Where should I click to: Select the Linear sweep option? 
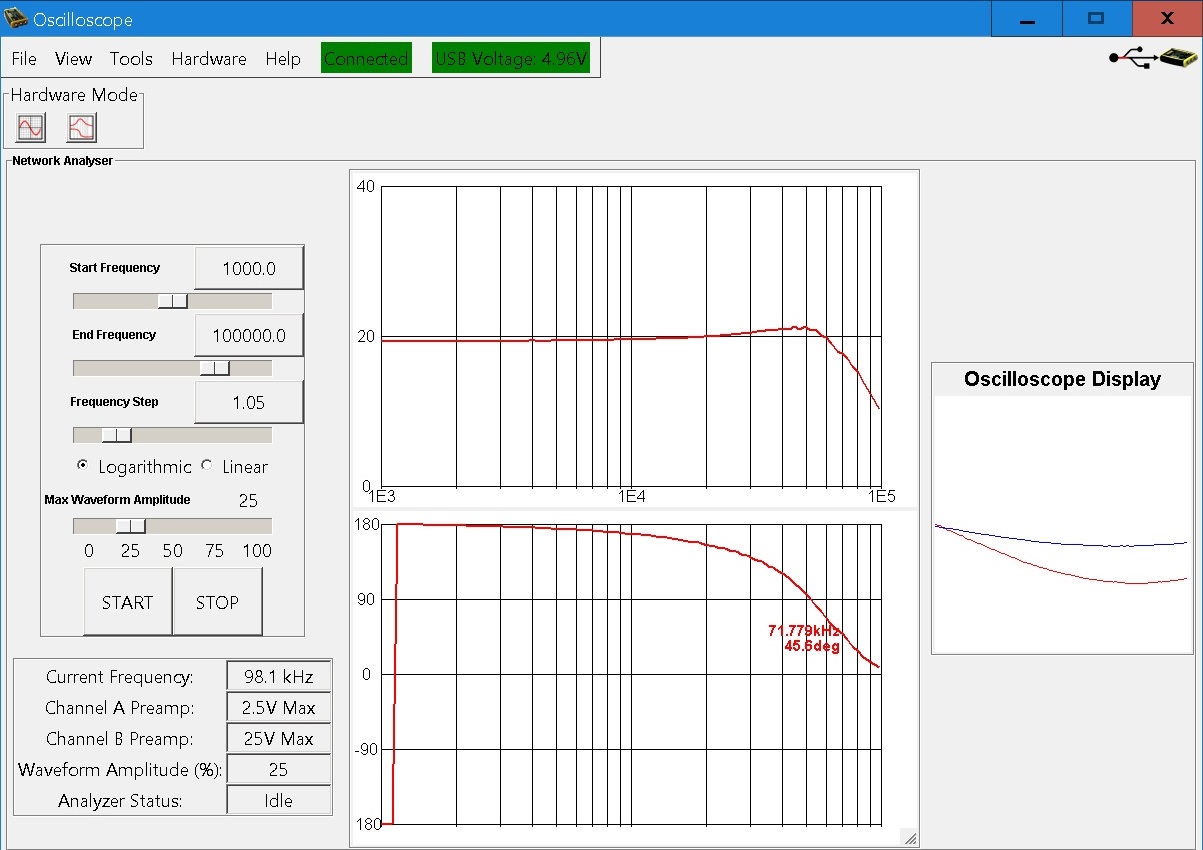click(x=208, y=466)
